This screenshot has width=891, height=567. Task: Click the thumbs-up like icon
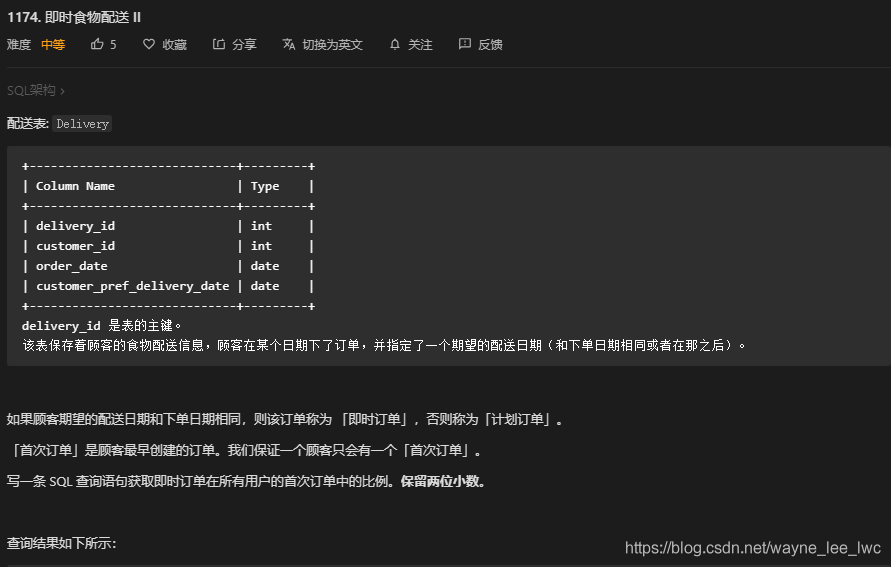pyautogui.click(x=97, y=44)
